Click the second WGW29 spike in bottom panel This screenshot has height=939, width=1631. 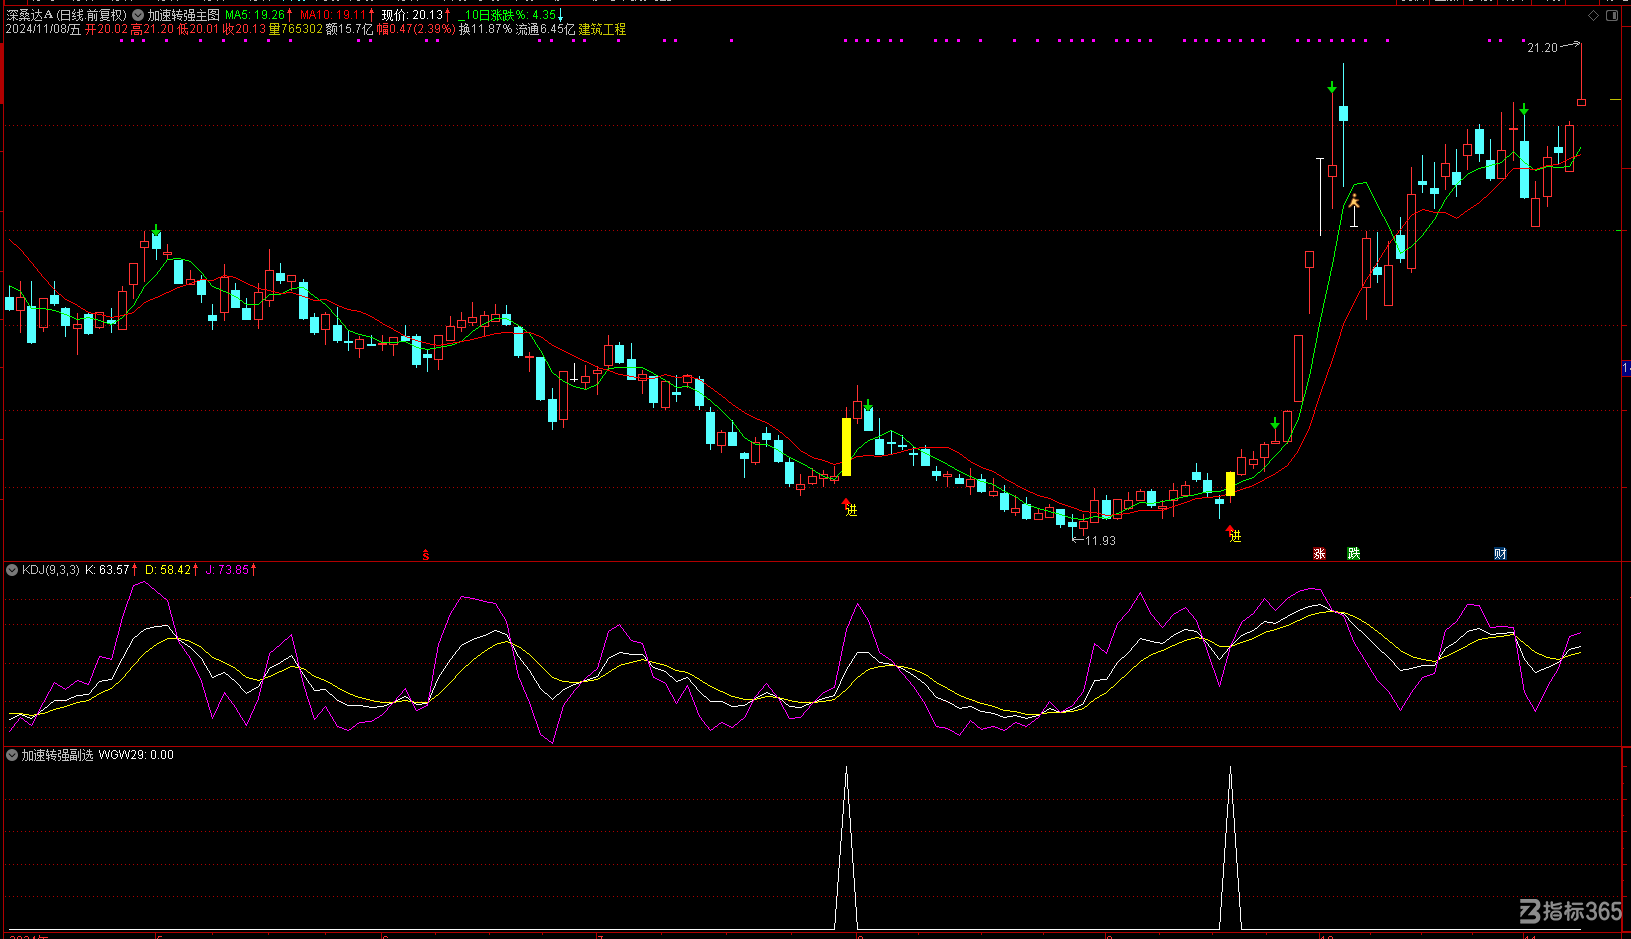(1230, 848)
